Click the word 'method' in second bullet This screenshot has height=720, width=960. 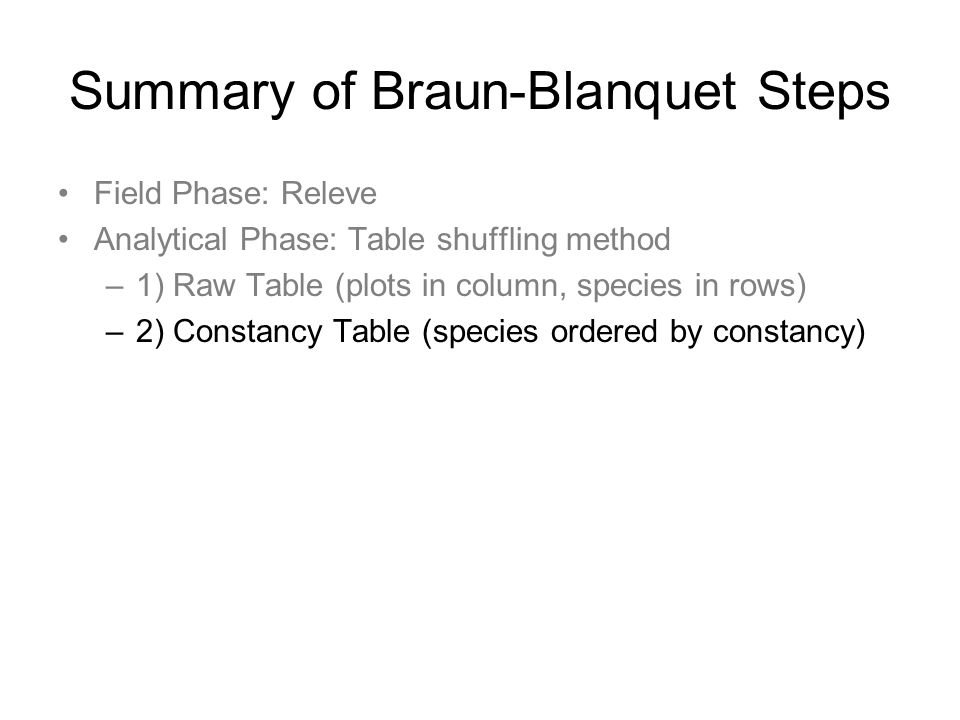click(618, 239)
